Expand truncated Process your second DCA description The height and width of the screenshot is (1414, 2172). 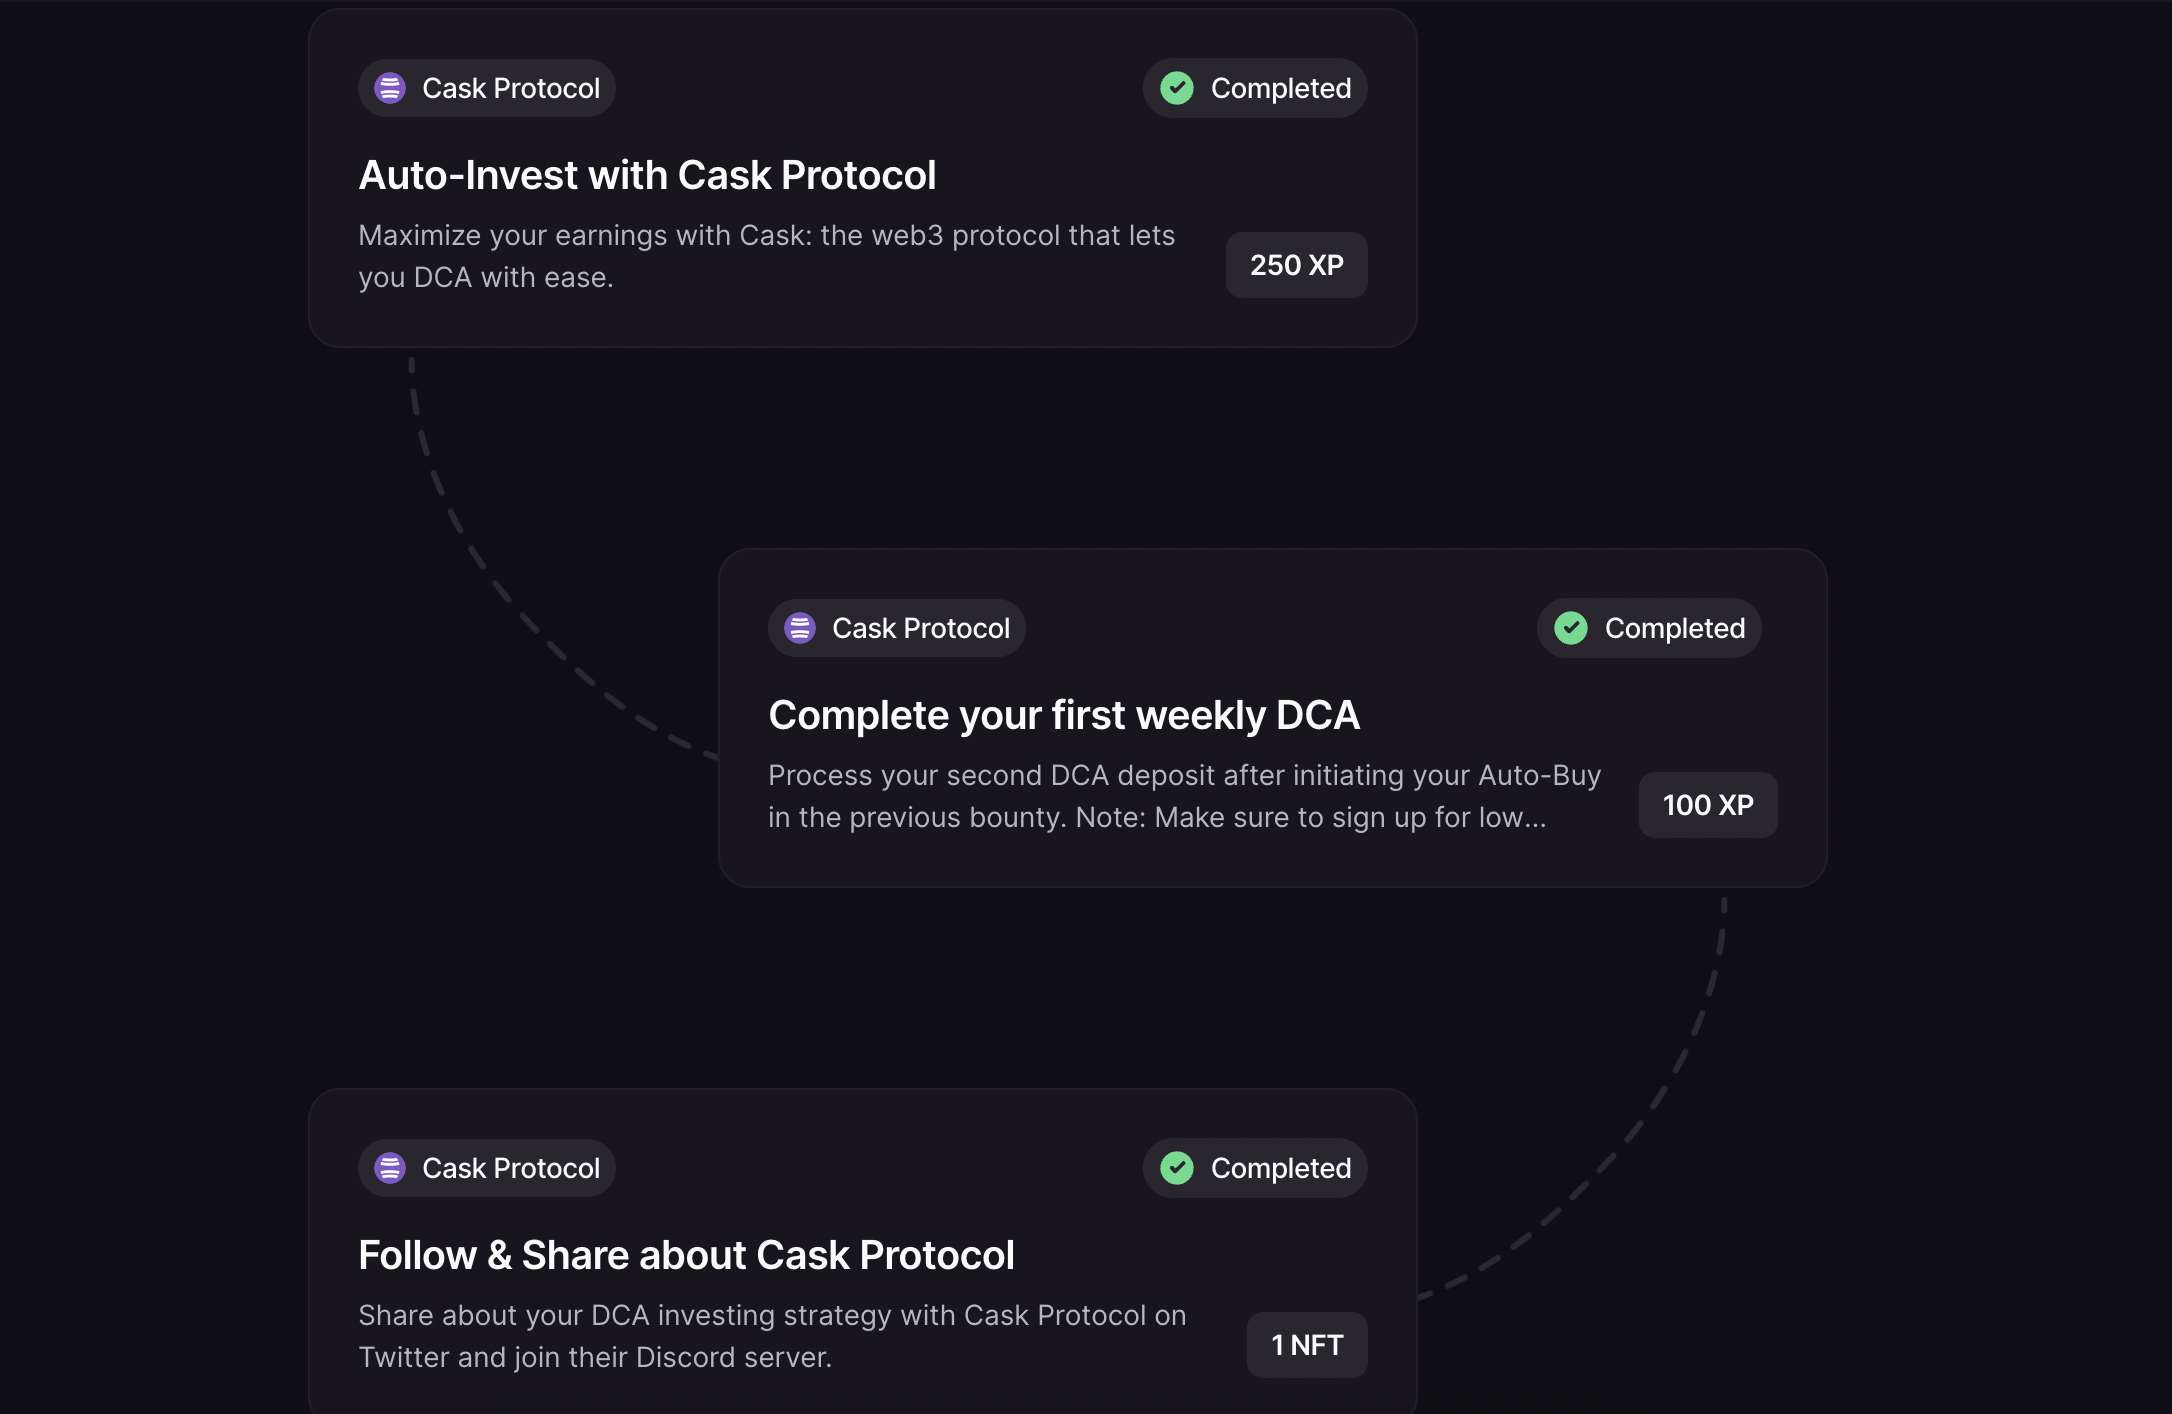[1185, 796]
